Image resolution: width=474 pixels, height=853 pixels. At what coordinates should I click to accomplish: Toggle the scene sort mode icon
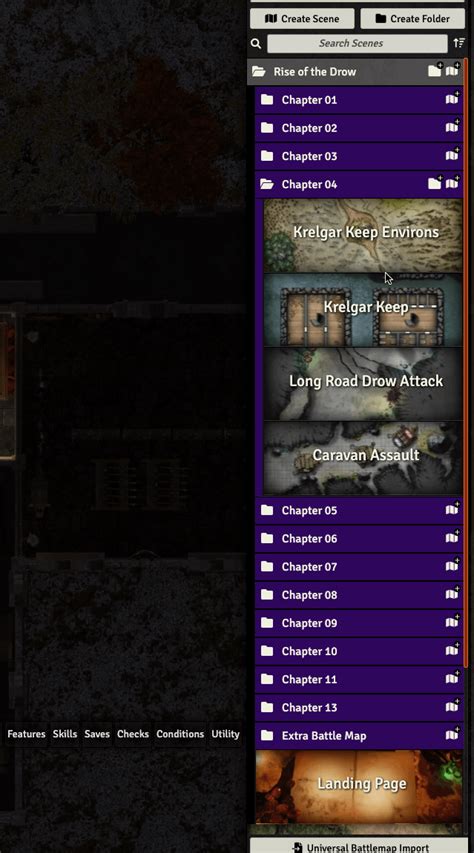click(x=459, y=43)
